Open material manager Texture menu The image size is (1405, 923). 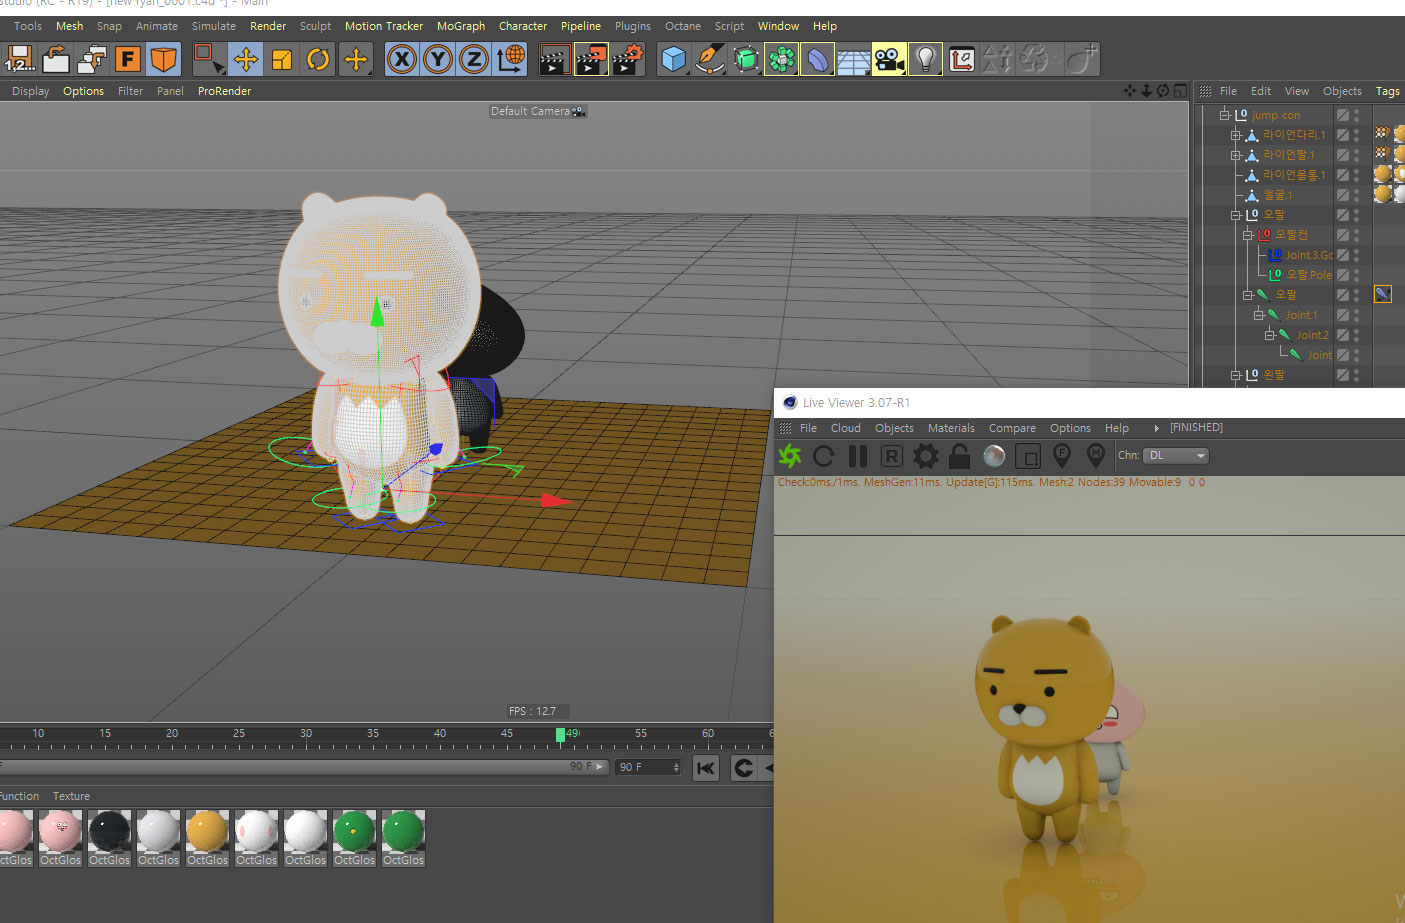71,796
